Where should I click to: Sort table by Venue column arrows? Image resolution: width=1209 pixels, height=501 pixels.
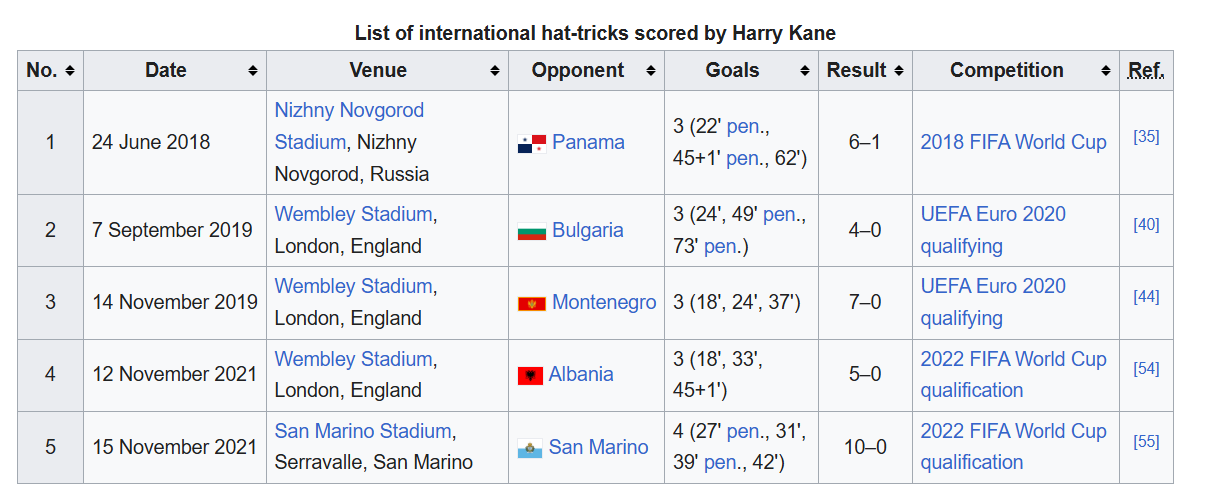(495, 71)
